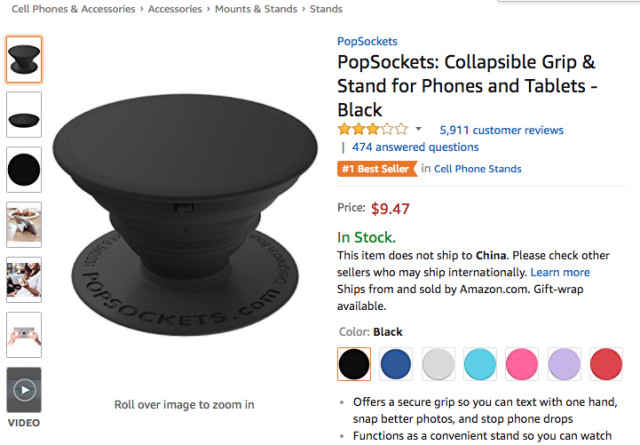640x445 pixels.
Task: Select the aqua color swatch
Action: pyautogui.click(x=481, y=364)
